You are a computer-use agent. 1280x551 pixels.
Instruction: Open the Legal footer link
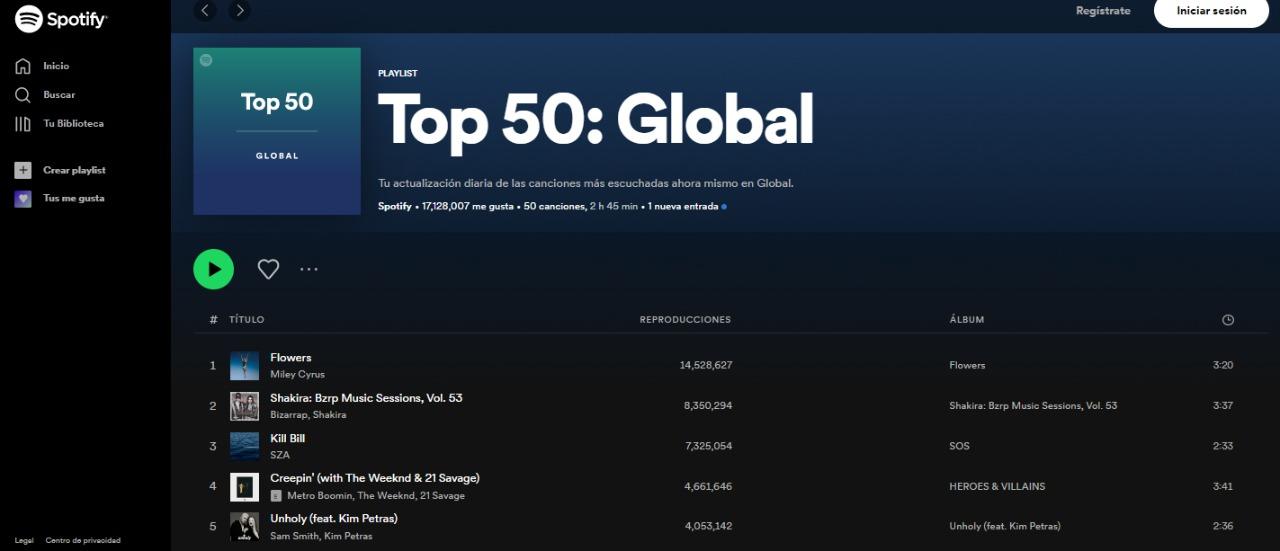24,541
